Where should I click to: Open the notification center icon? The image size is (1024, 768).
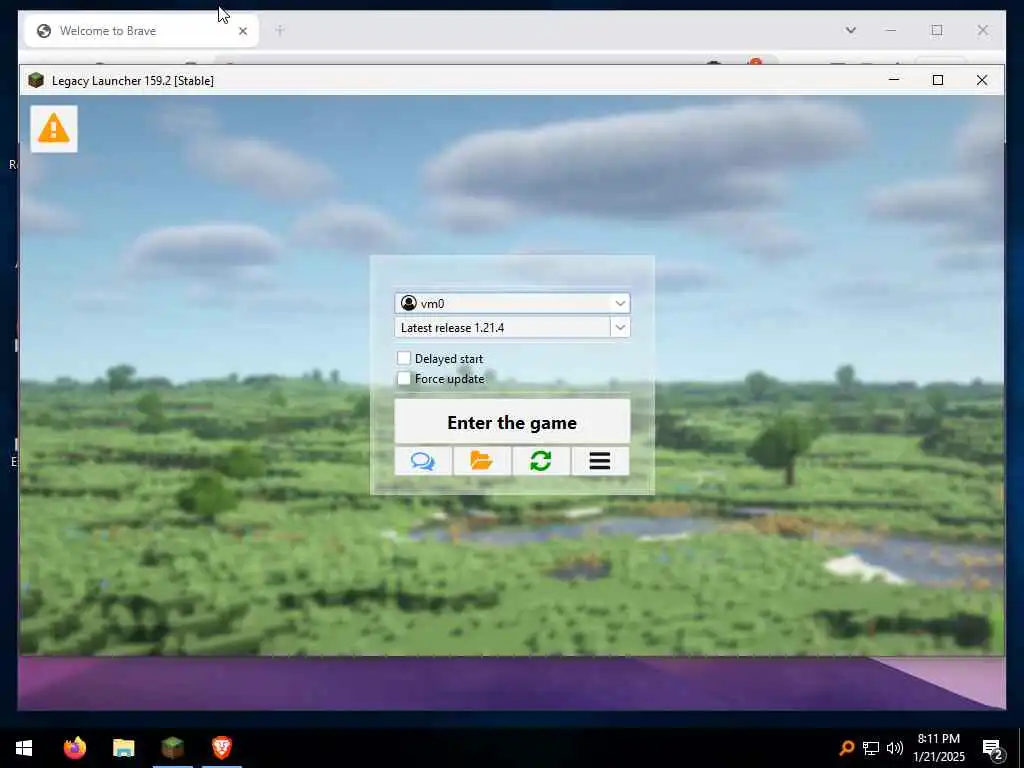click(x=993, y=748)
